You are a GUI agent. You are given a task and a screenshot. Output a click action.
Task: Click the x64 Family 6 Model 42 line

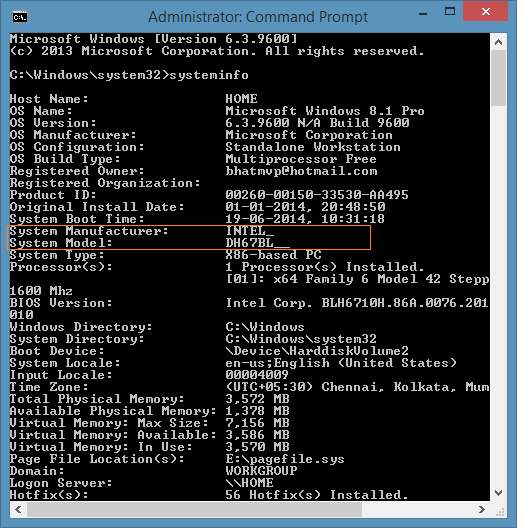[357, 279]
